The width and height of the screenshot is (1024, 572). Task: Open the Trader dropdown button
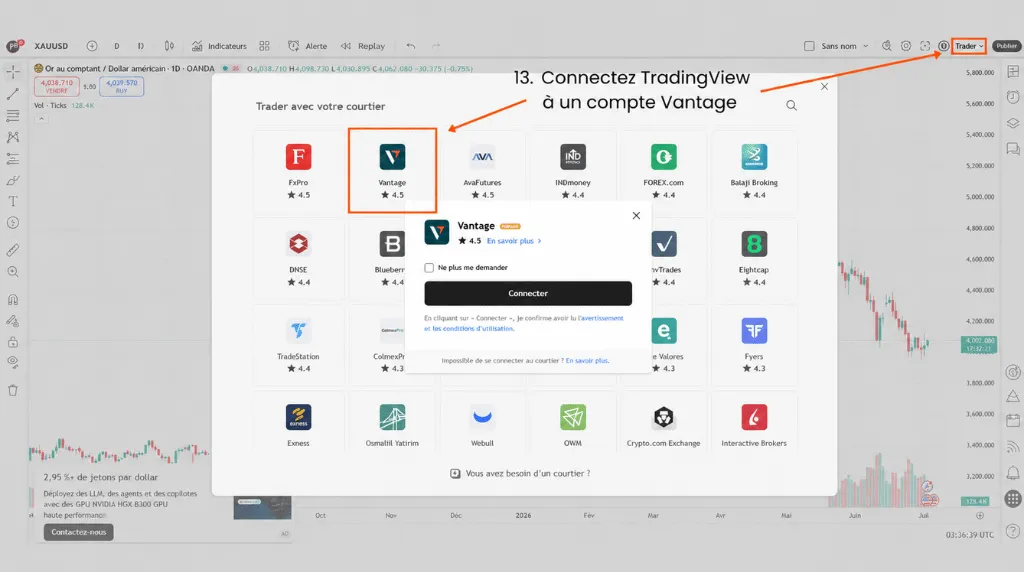pyautogui.click(x=968, y=46)
